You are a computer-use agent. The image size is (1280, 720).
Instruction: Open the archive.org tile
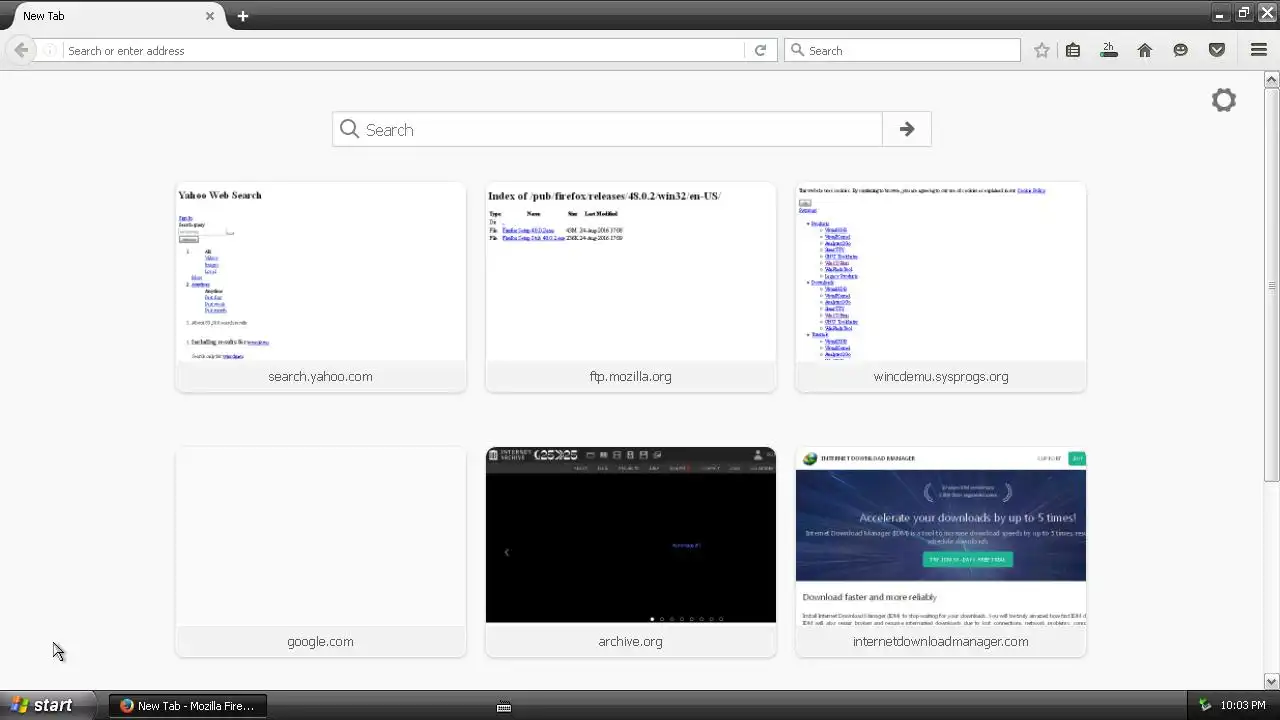click(630, 552)
